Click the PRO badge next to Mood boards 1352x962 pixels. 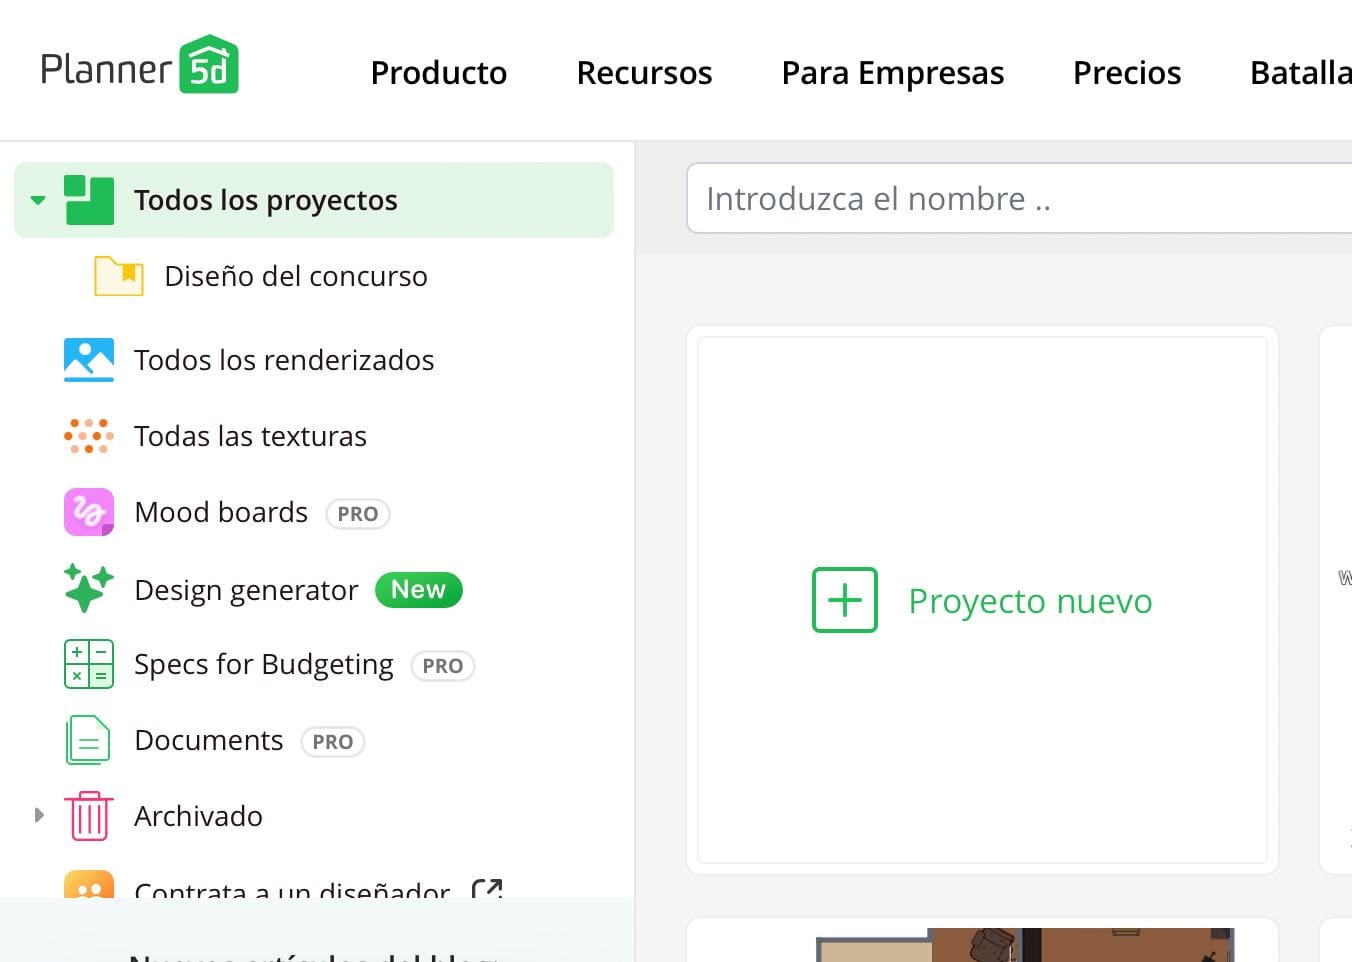[x=357, y=513]
